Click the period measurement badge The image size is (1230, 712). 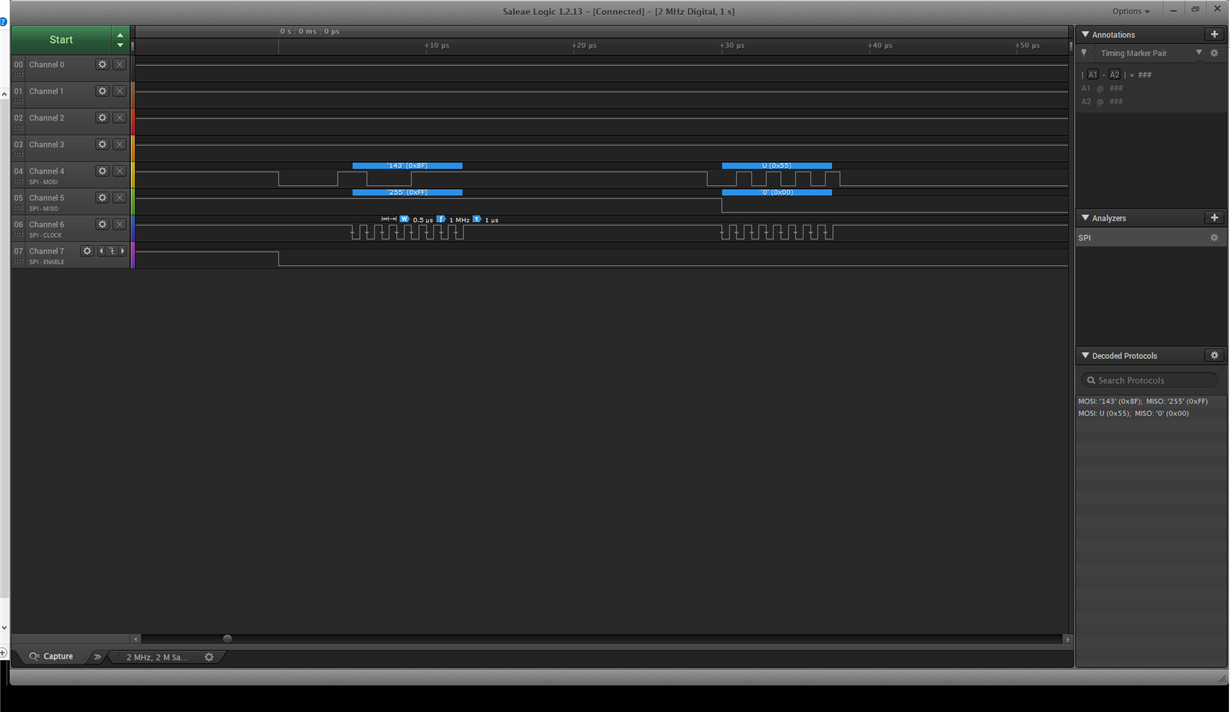477,219
